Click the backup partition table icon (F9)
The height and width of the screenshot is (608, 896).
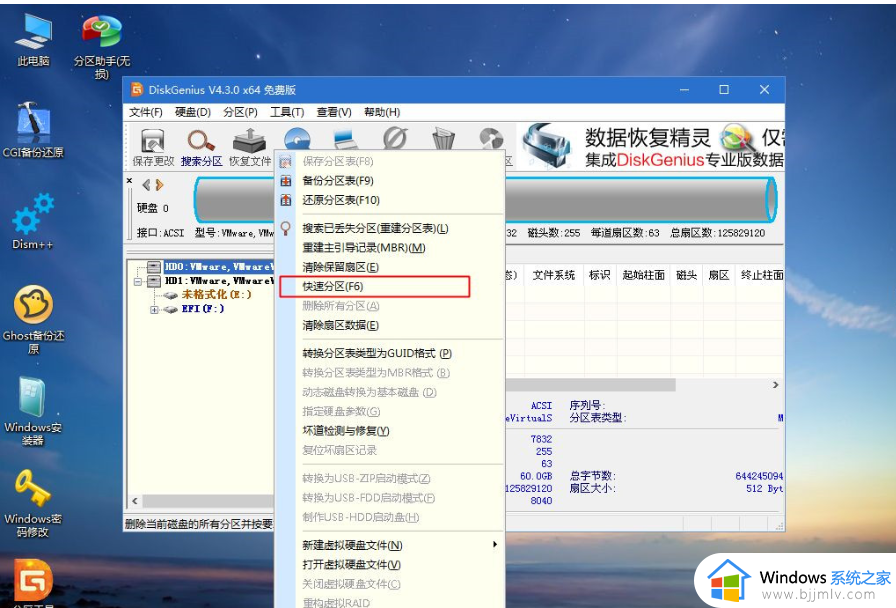tap(286, 181)
